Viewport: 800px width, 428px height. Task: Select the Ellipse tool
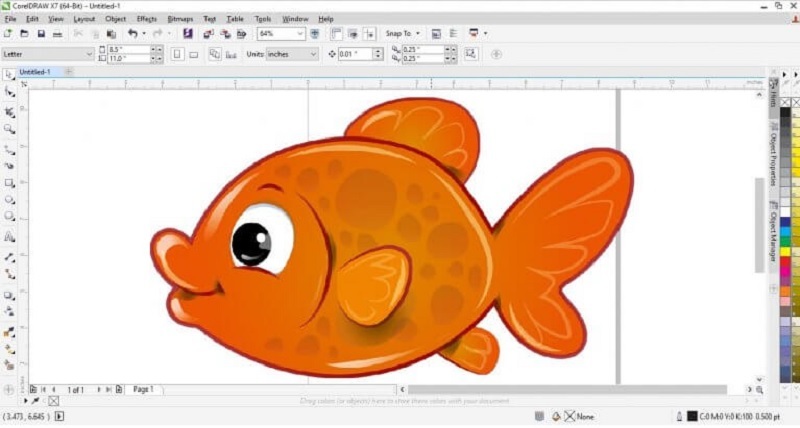point(9,200)
